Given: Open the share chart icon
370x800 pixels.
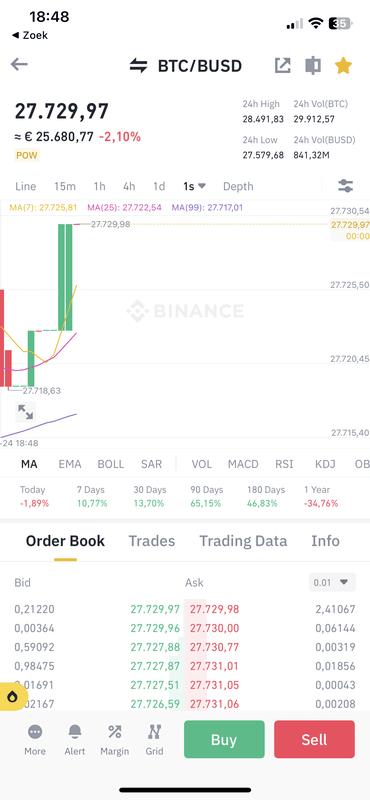Looking at the screenshot, I should pos(282,65).
